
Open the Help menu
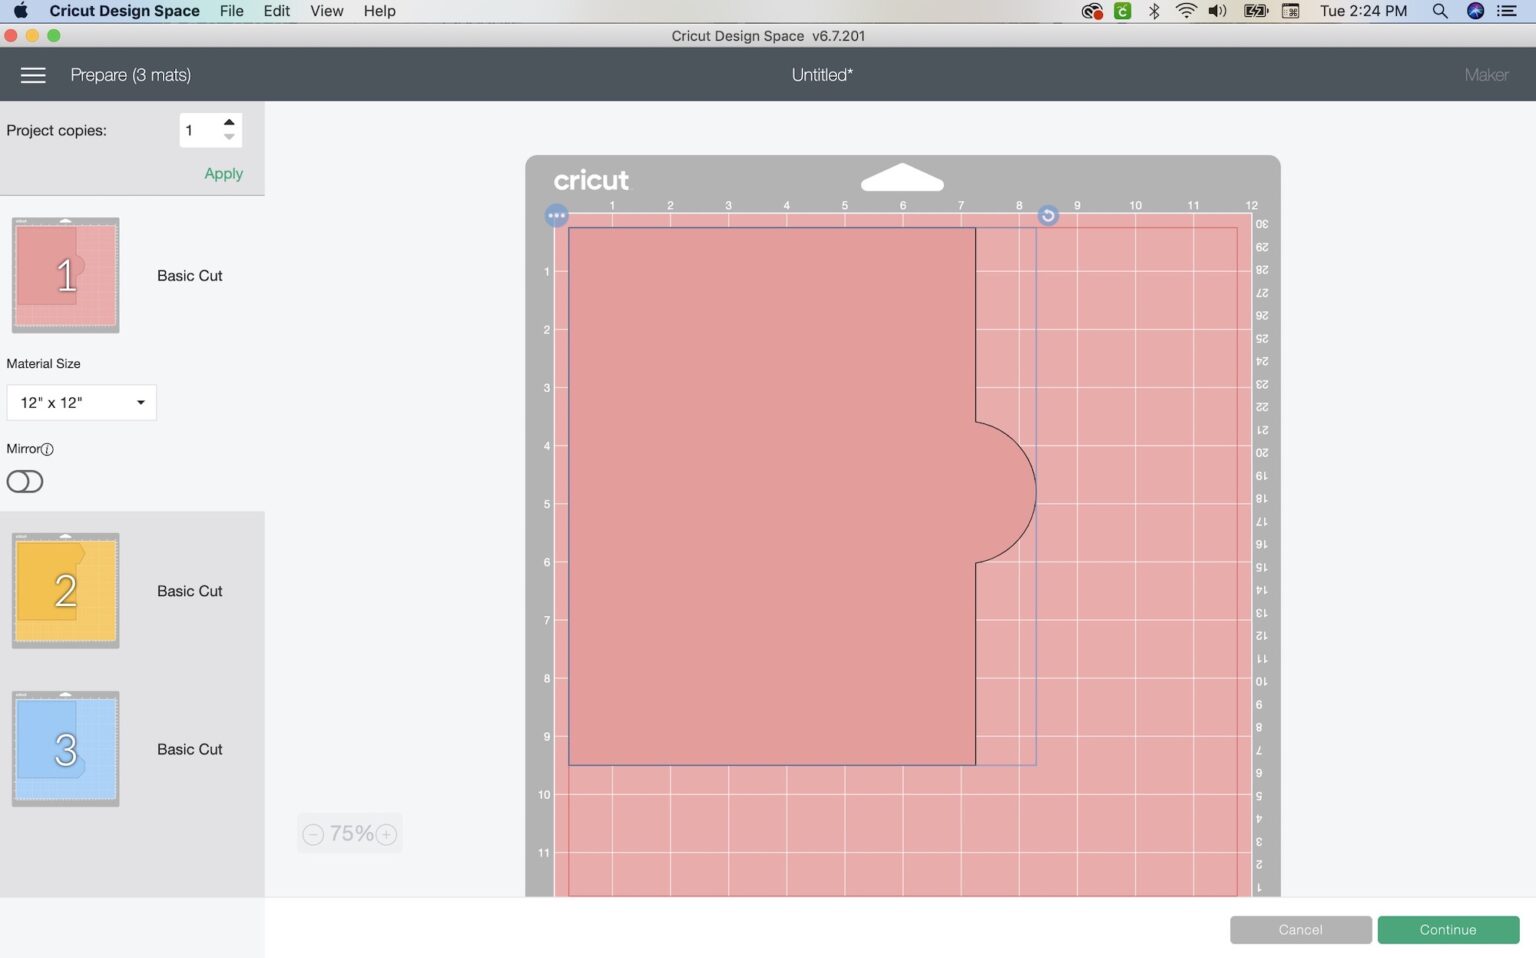click(379, 11)
